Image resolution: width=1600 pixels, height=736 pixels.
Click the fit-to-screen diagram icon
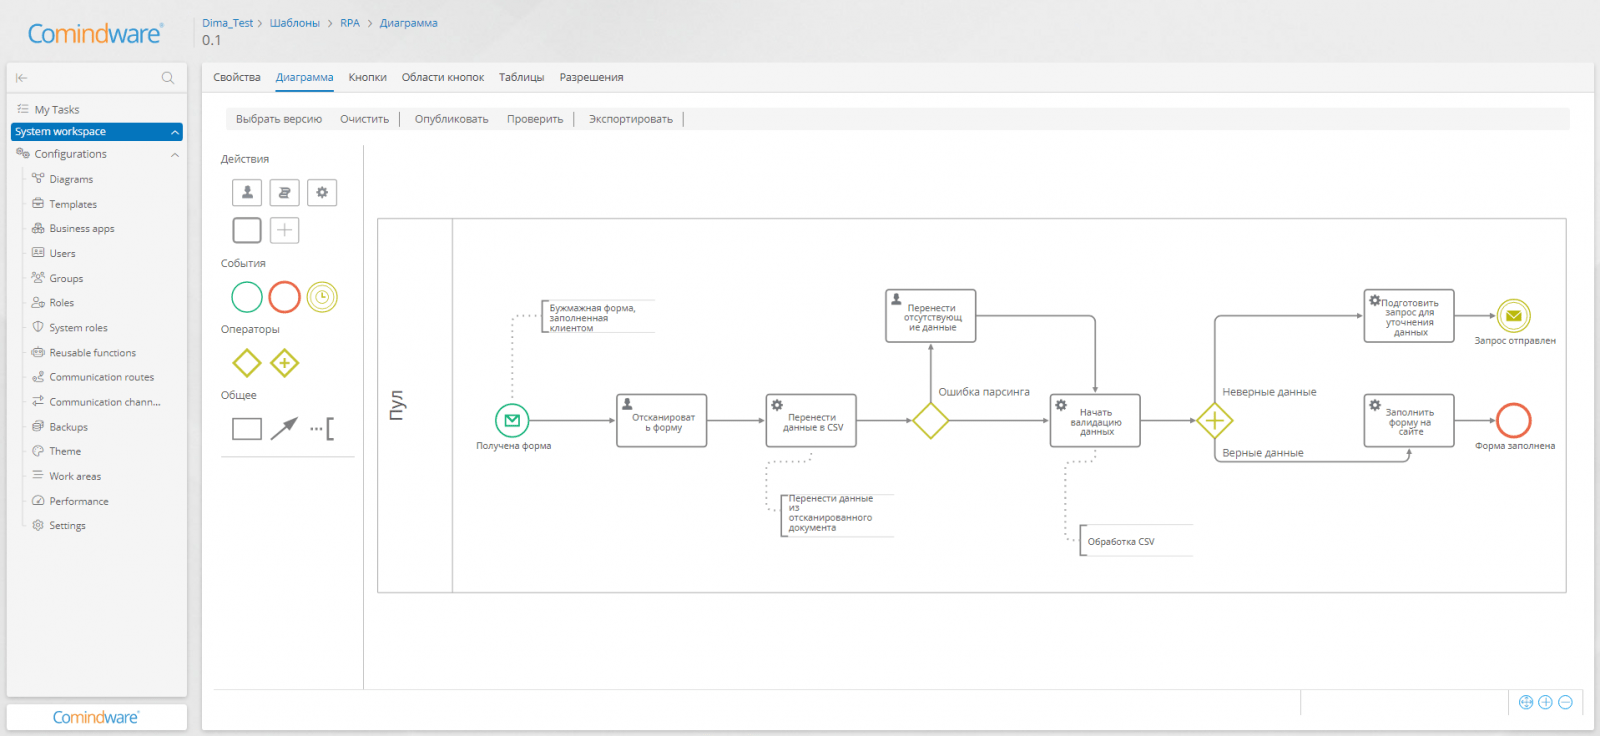1526,702
